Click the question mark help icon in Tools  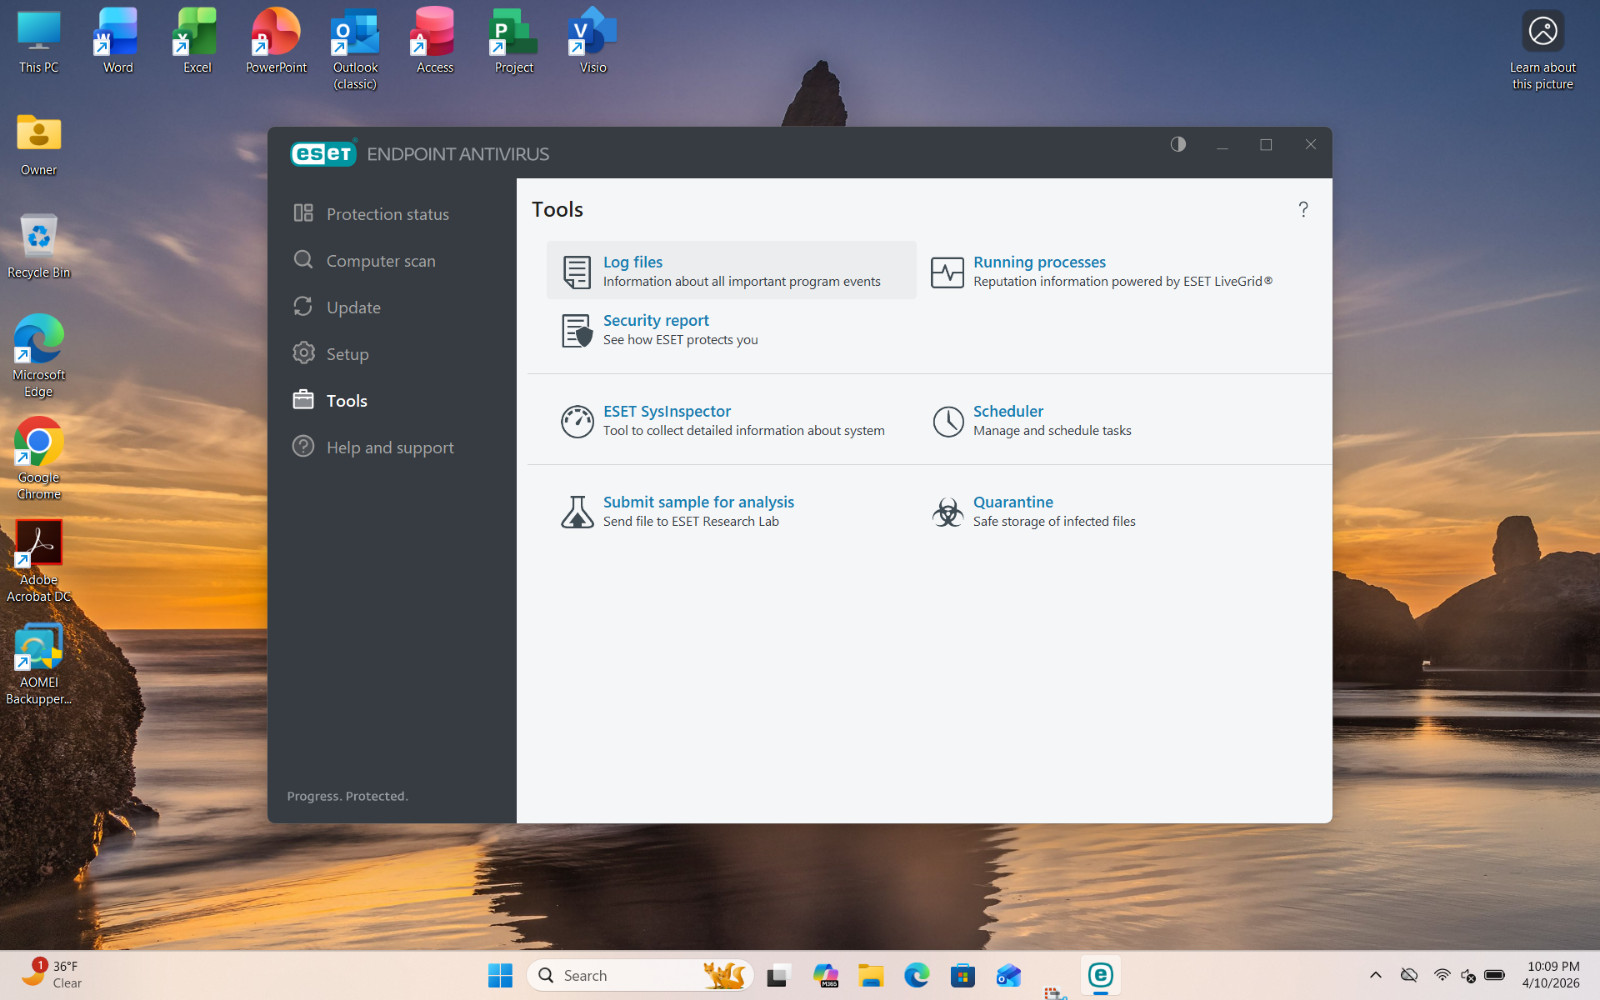point(1303,209)
